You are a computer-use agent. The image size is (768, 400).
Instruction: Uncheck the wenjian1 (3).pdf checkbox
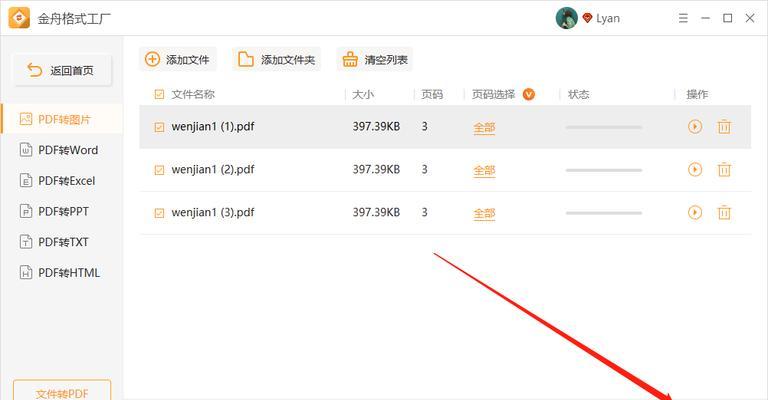(x=159, y=213)
